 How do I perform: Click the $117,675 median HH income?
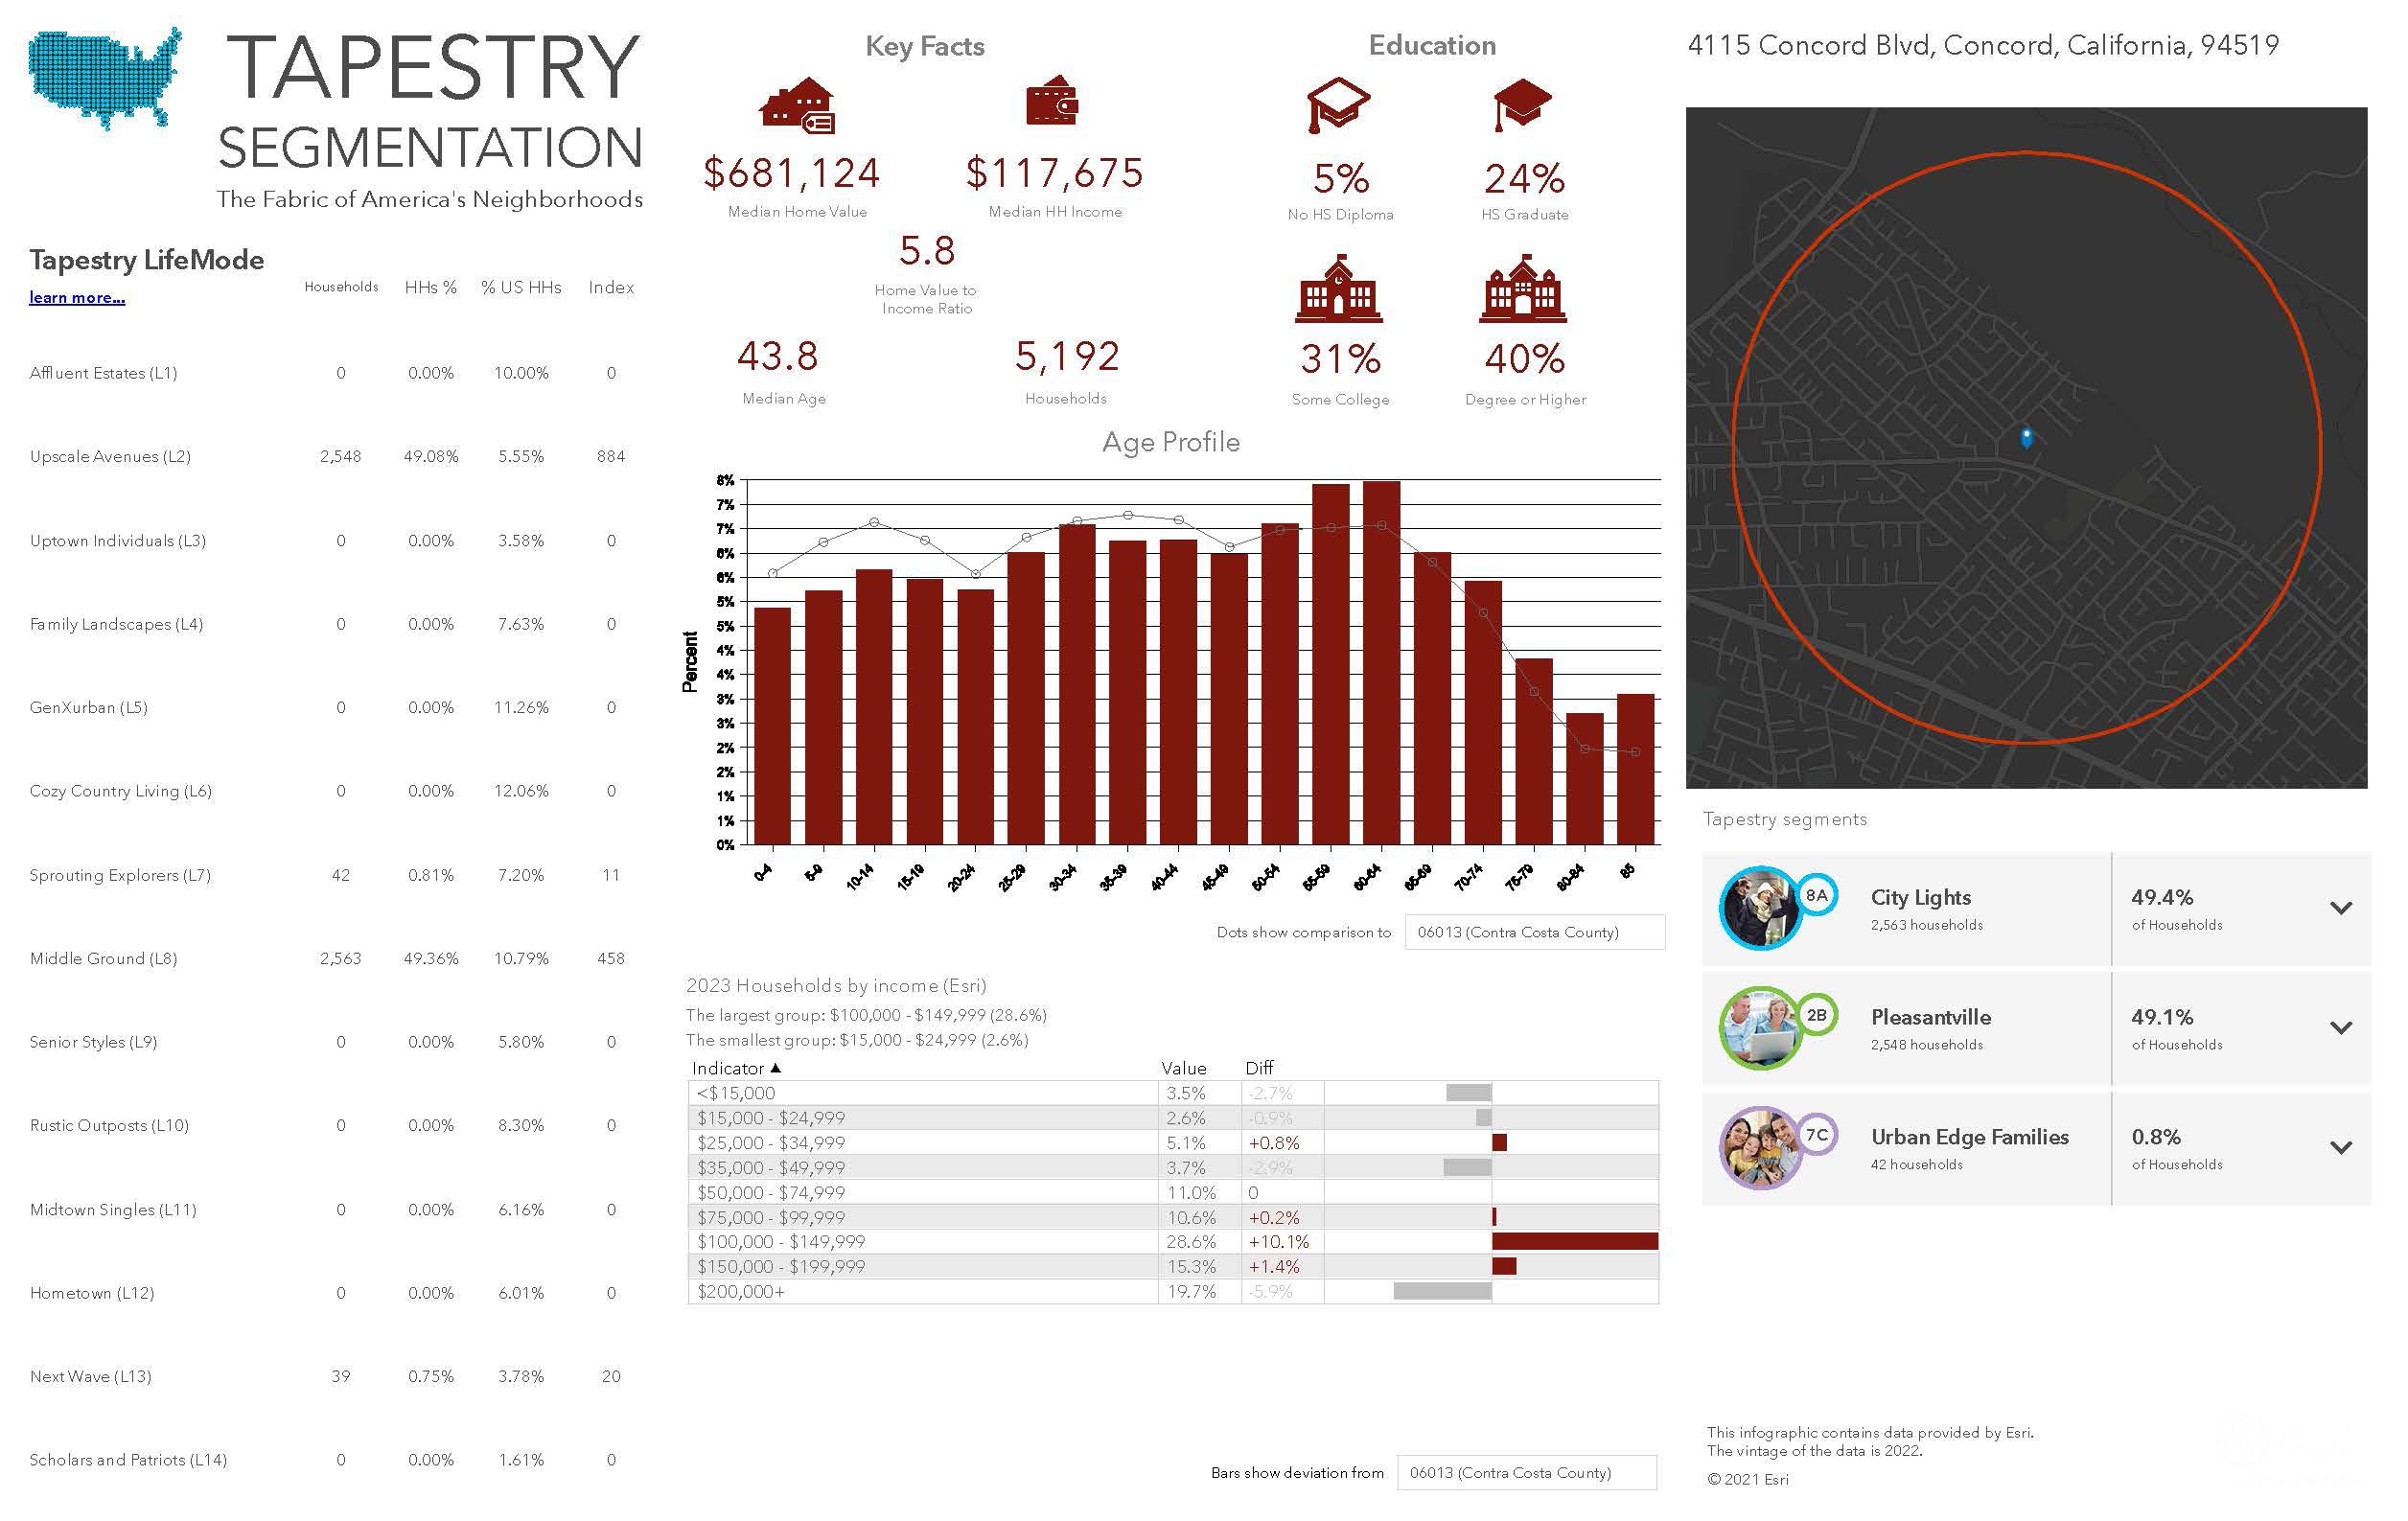(1054, 173)
